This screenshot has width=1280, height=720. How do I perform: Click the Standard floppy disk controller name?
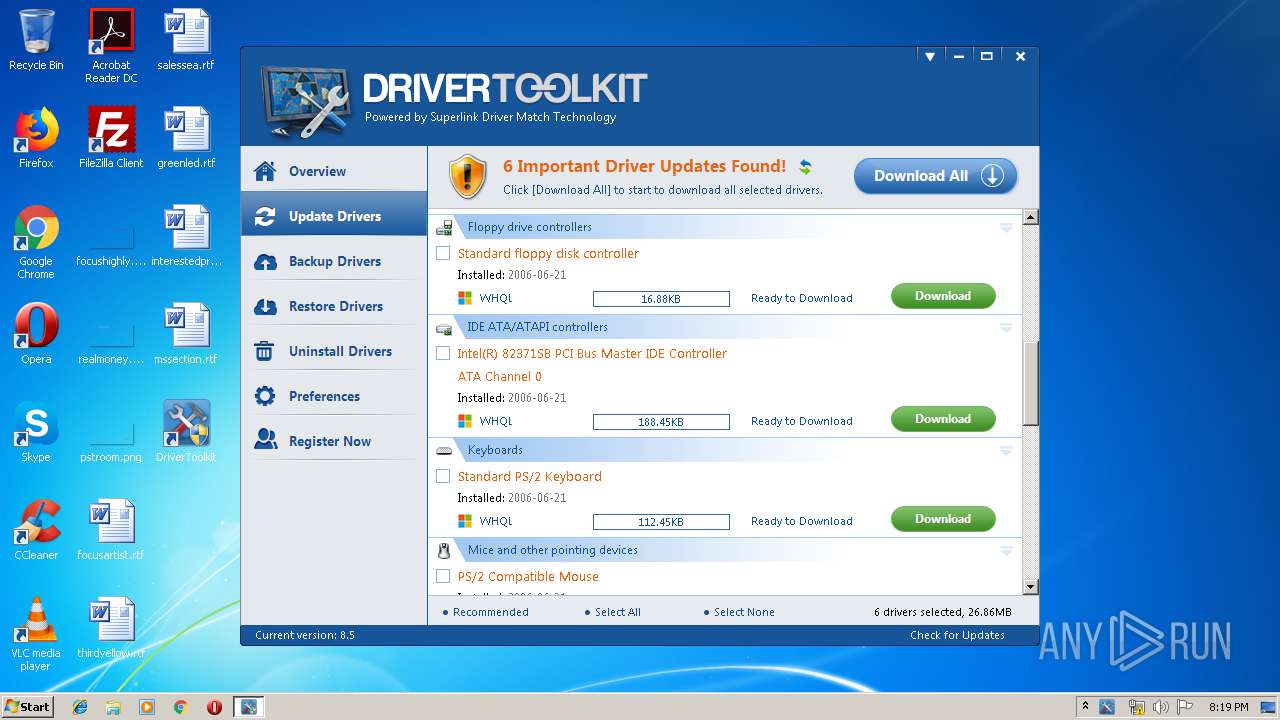(x=548, y=254)
